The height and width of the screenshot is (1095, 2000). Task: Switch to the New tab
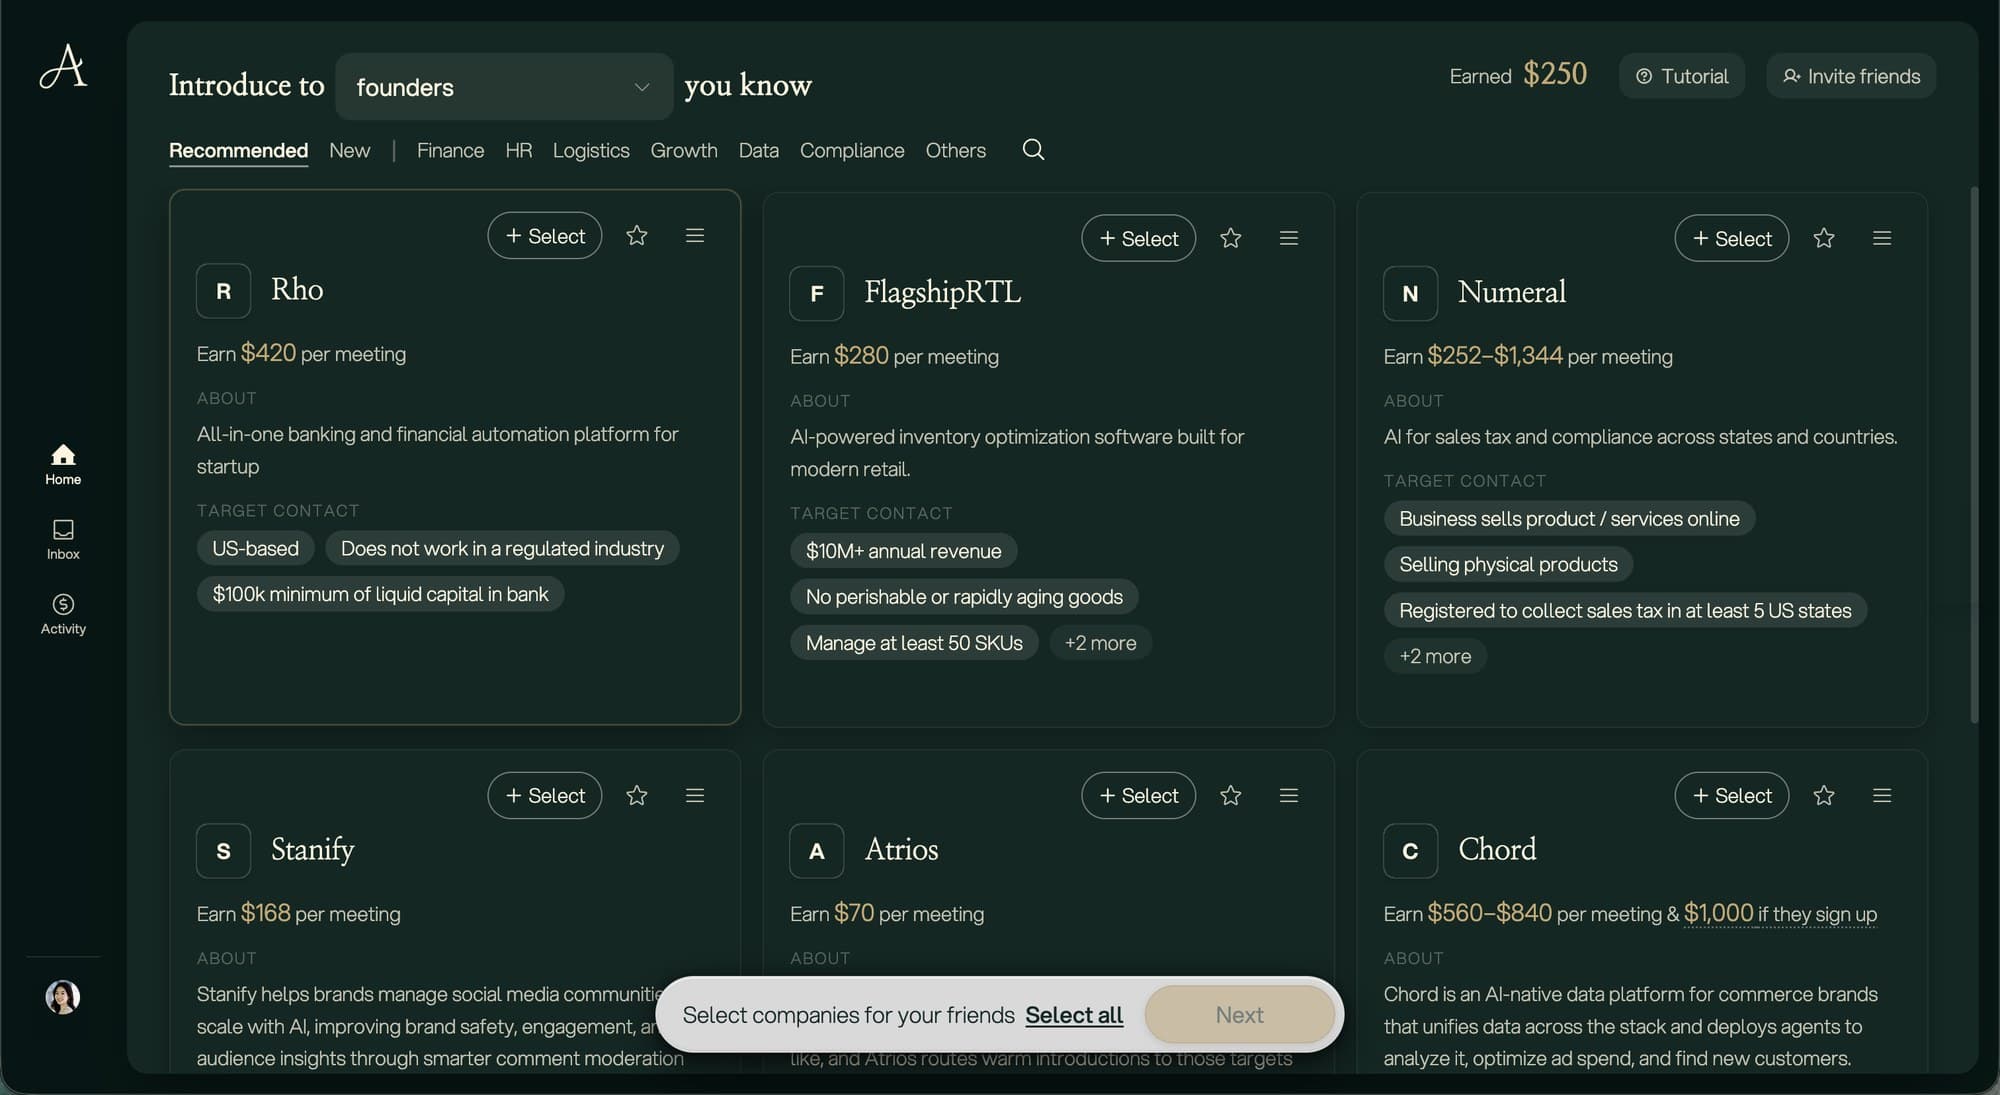[350, 151]
